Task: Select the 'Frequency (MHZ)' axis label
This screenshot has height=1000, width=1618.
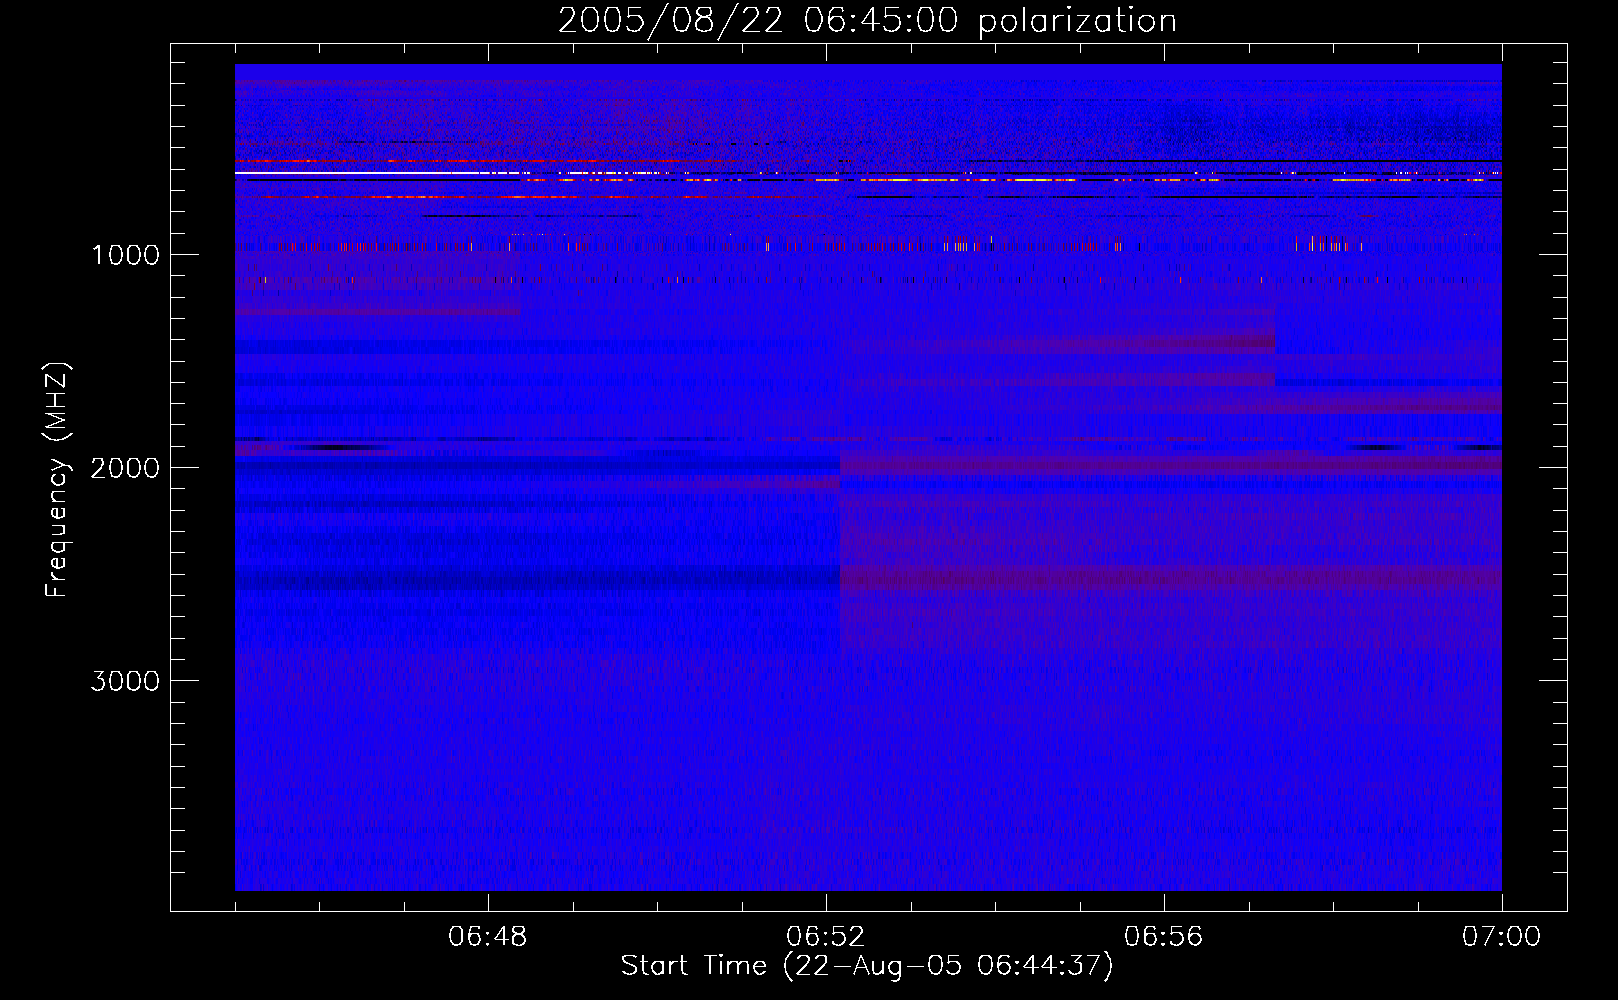Action: 57,480
